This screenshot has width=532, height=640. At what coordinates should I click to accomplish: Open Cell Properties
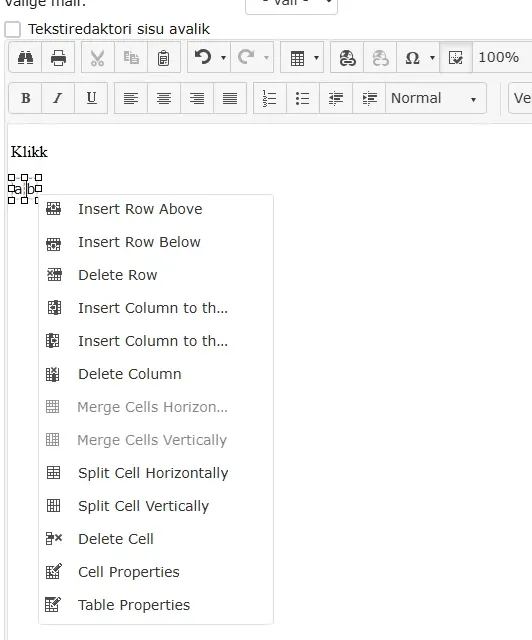[x=156, y=572]
